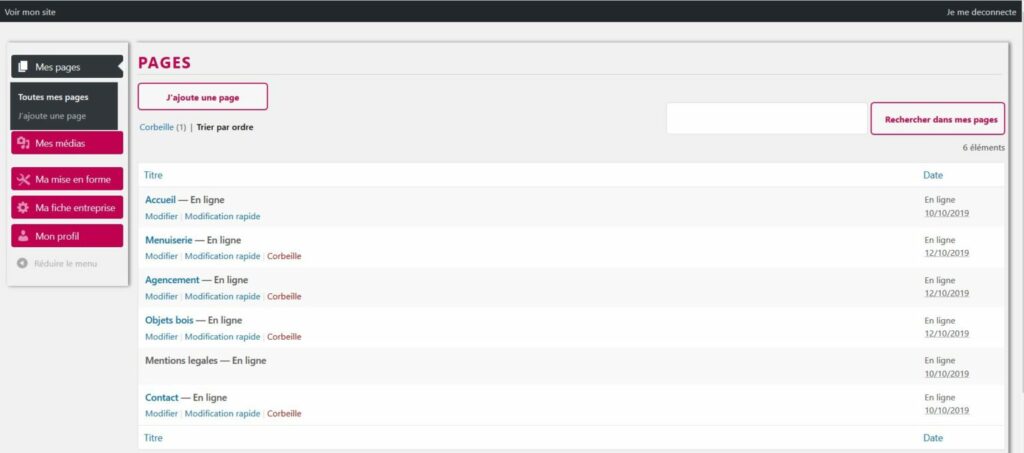Click Modifier under Menuiserie page

[x=161, y=256]
